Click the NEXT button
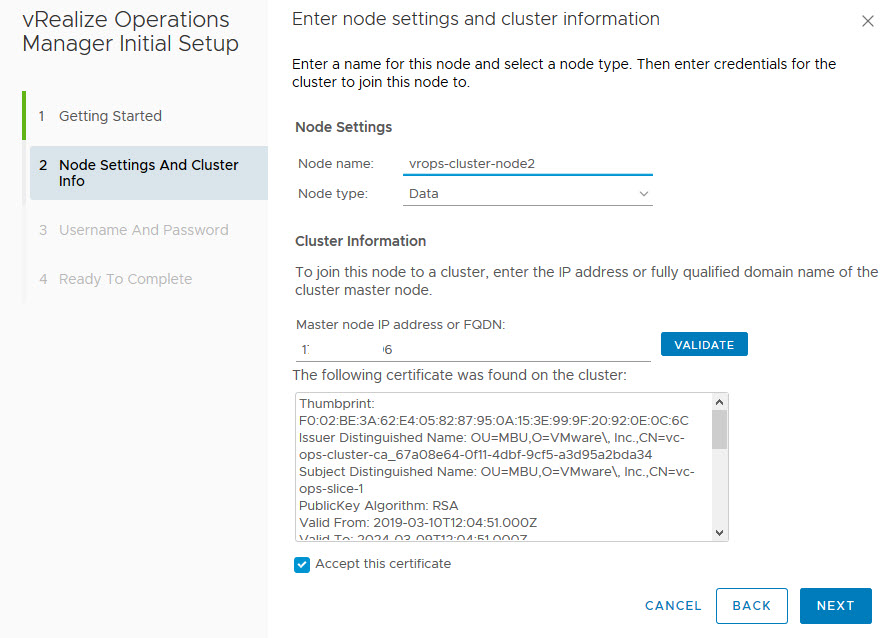The height and width of the screenshot is (638, 896). point(835,606)
